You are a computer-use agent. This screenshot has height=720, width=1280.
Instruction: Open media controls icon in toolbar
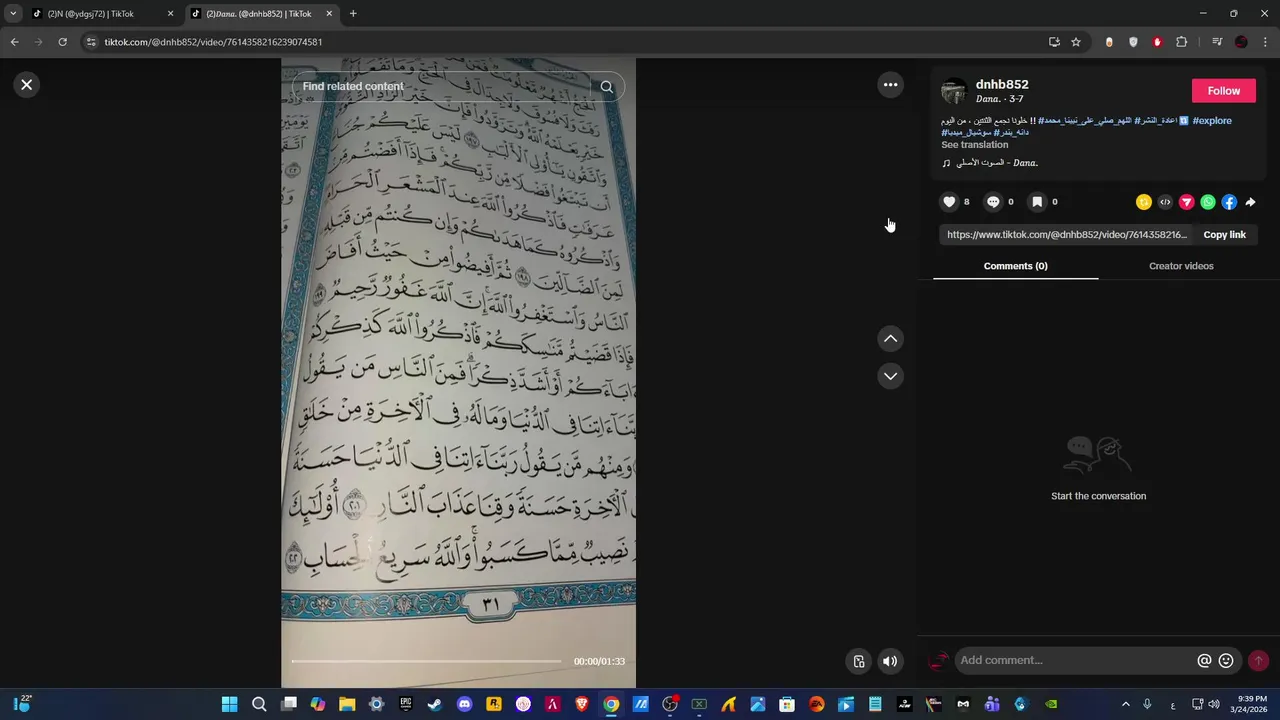point(1216,42)
